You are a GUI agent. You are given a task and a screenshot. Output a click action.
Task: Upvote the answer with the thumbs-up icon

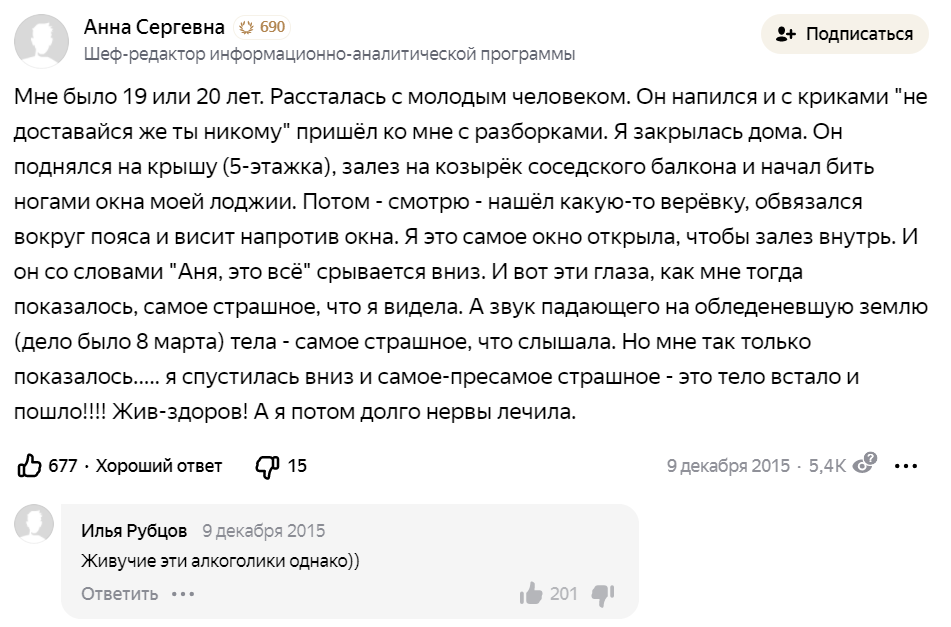pyautogui.click(x=28, y=464)
